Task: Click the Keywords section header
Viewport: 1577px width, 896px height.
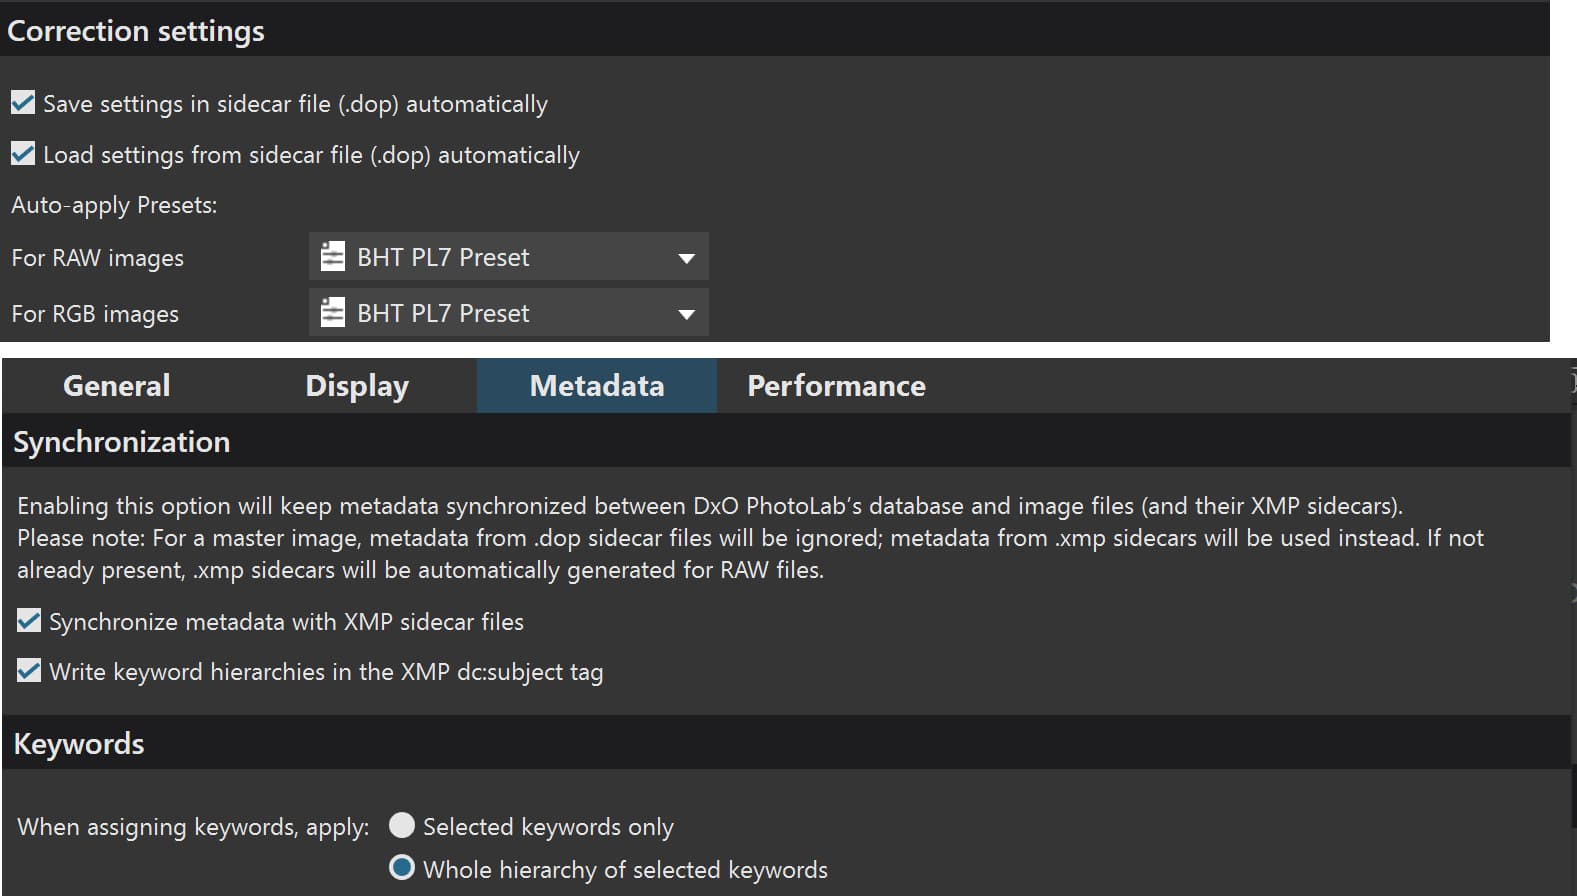Action: pos(79,744)
